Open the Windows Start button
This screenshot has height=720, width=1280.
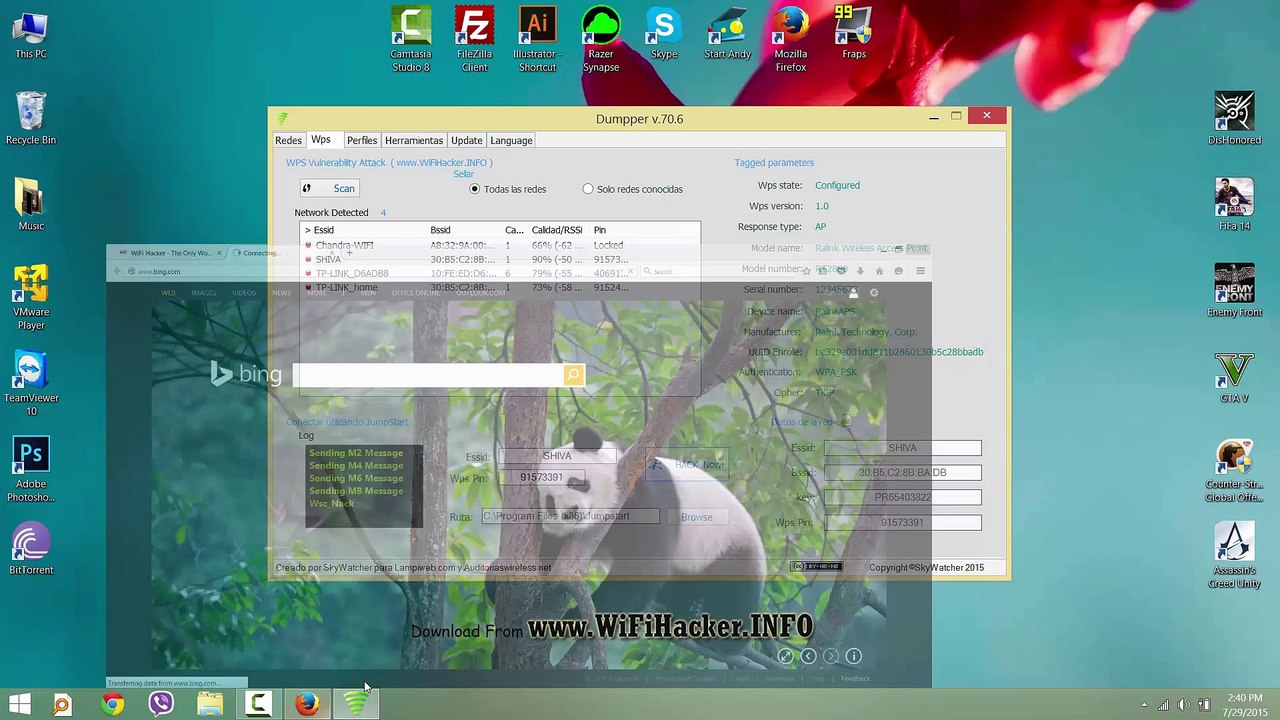[x=19, y=705]
